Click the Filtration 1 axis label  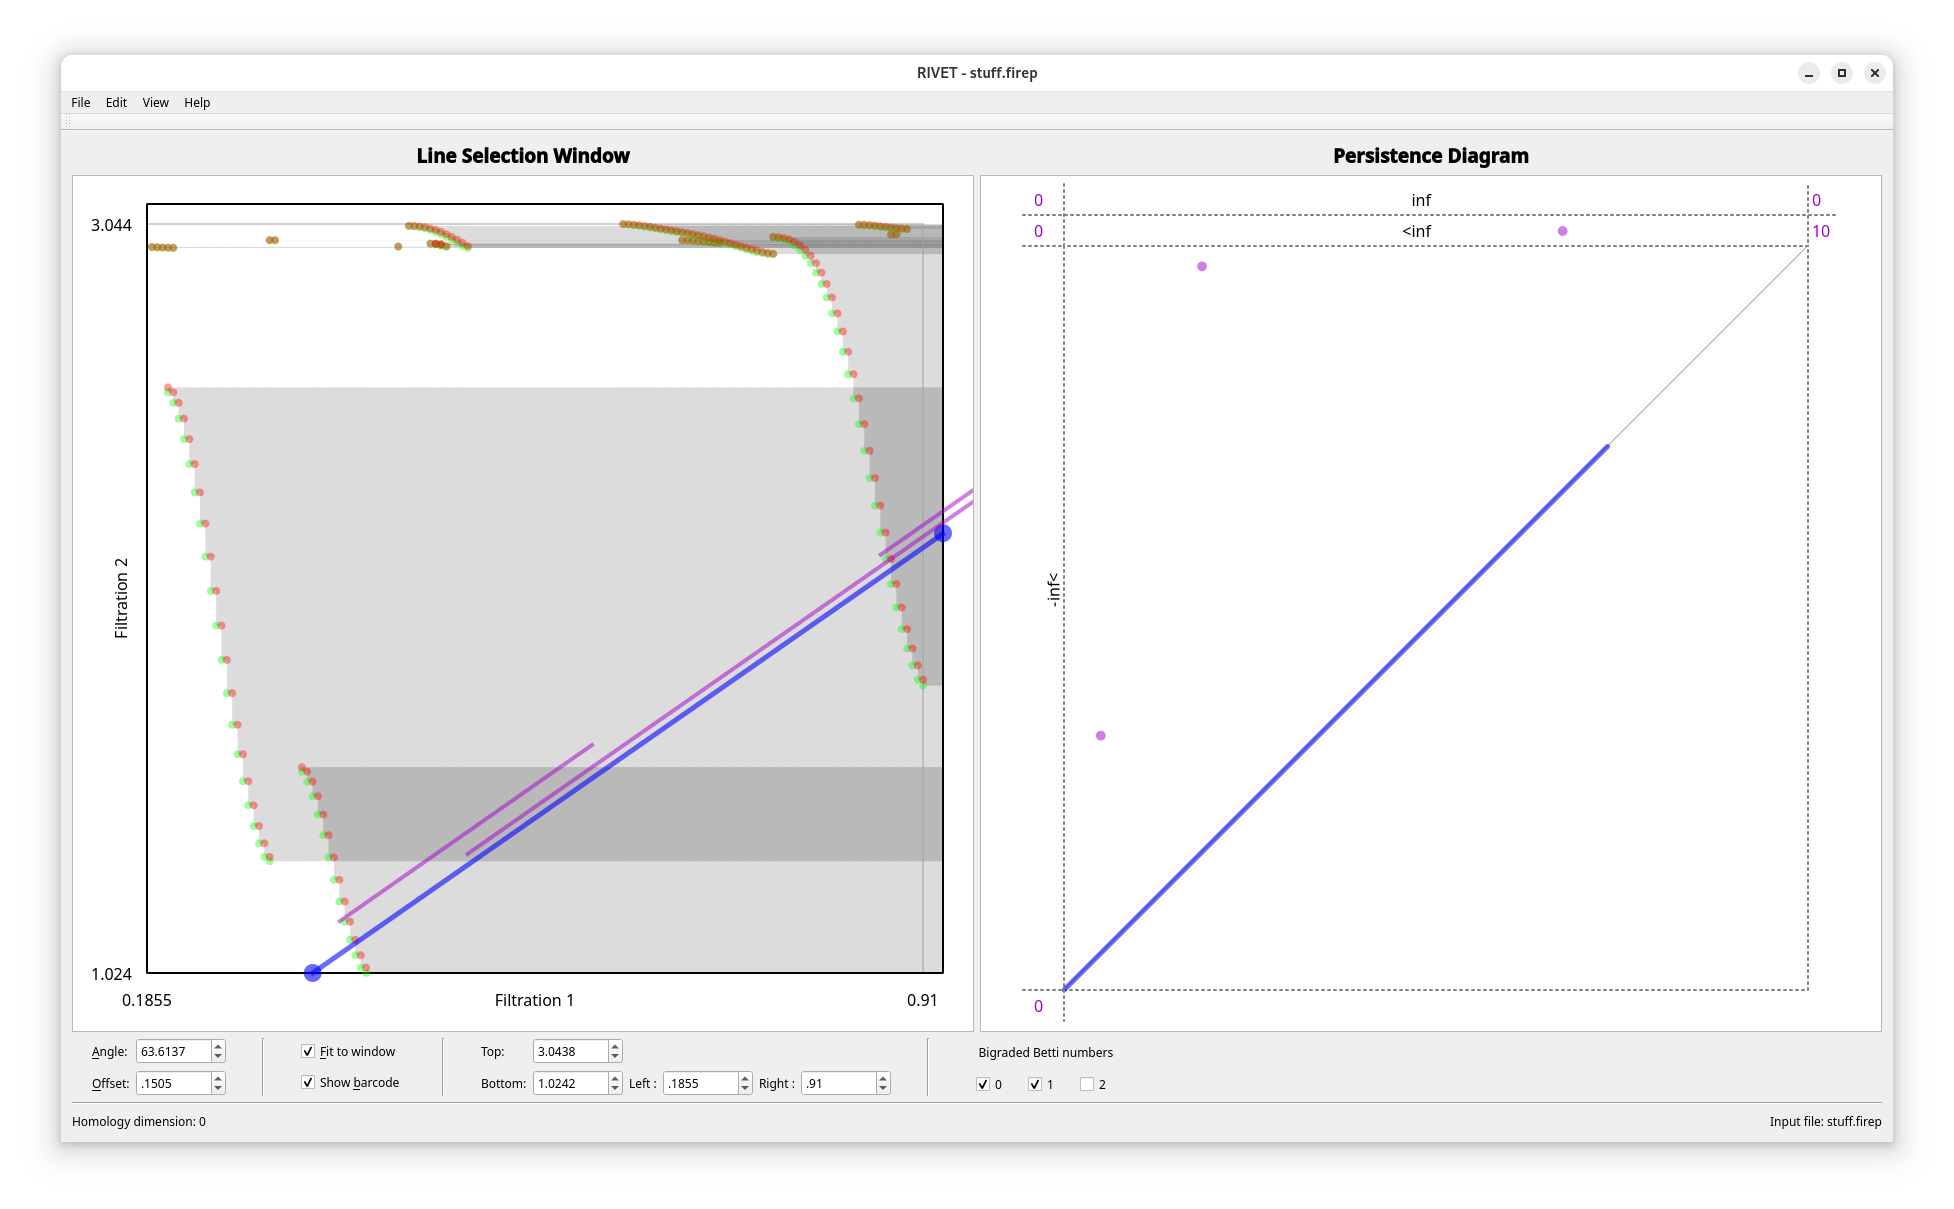coord(534,1000)
